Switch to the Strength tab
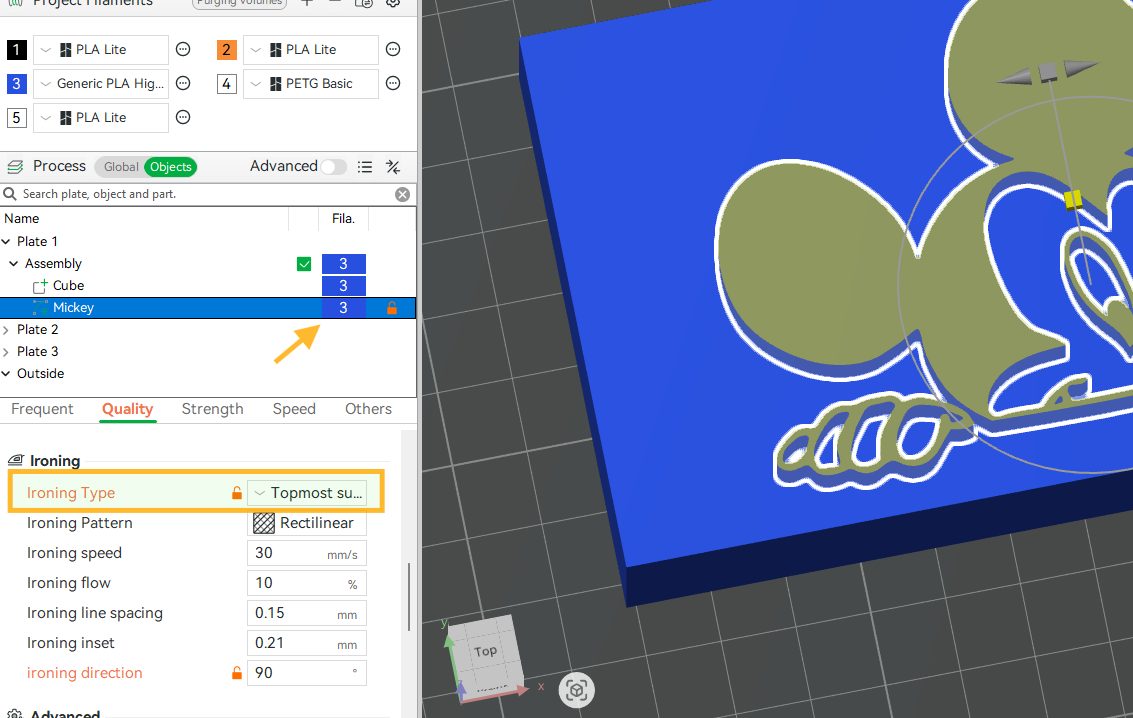The width and height of the screenshot is (1133, 718). (212, 409)
